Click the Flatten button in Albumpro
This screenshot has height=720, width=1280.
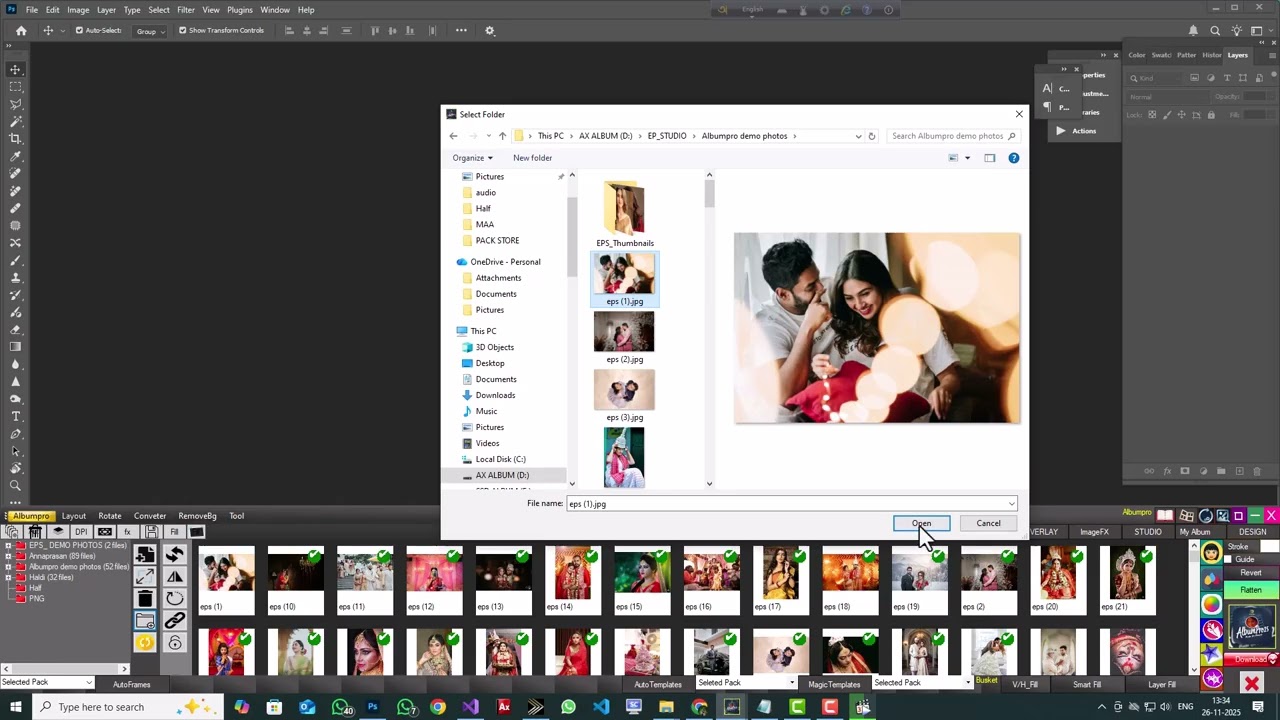point(1251,590)
